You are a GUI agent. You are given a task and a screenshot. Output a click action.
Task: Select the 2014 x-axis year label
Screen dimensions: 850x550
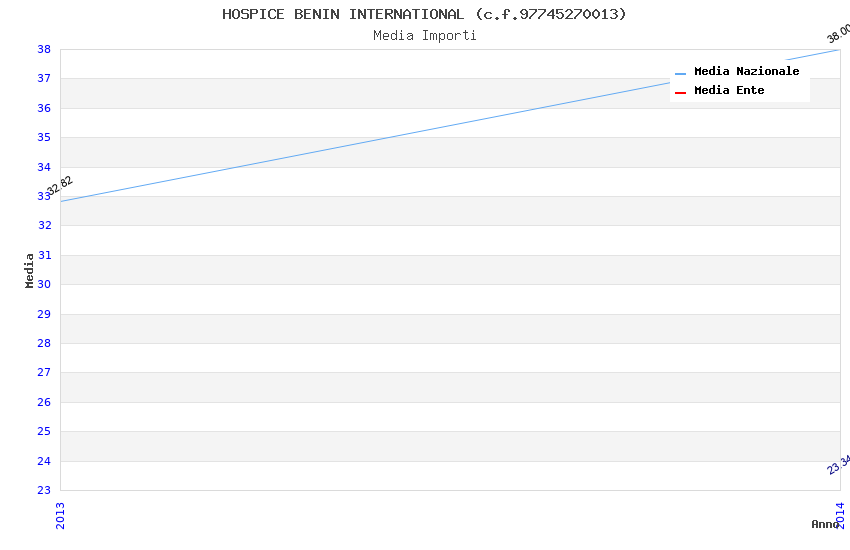tap(840, 515)
